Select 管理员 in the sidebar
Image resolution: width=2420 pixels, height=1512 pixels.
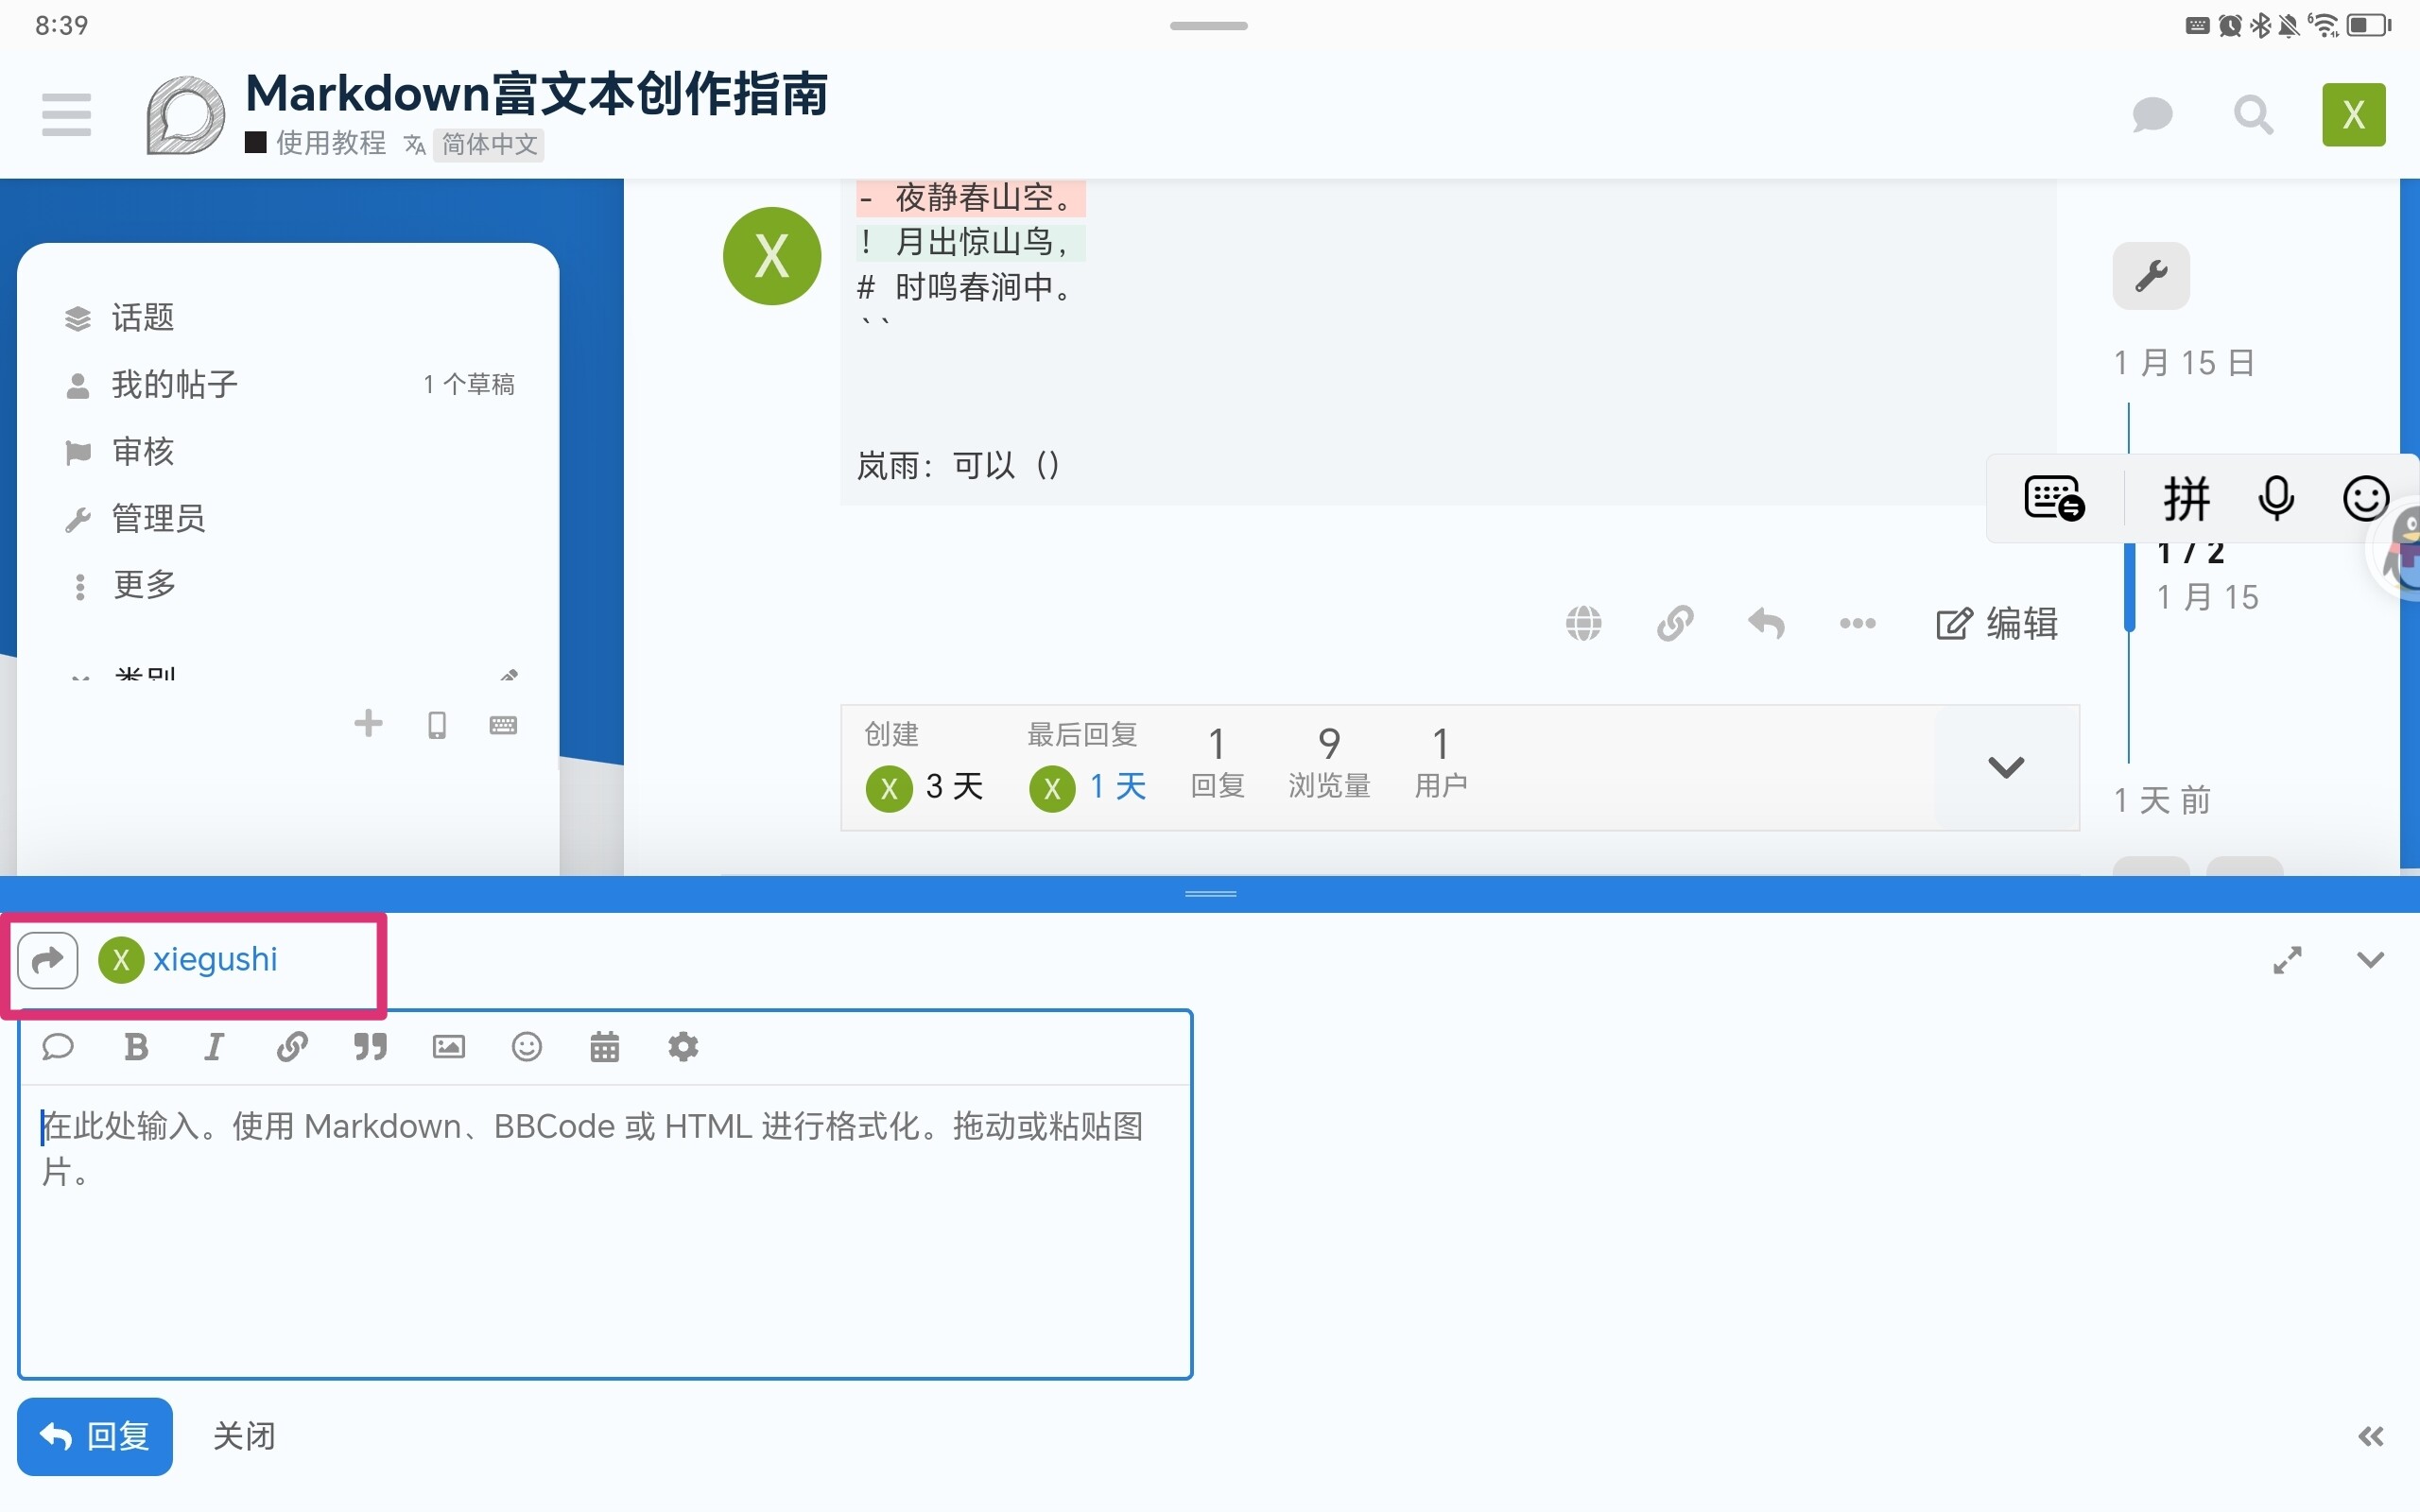tap(158, 518)
